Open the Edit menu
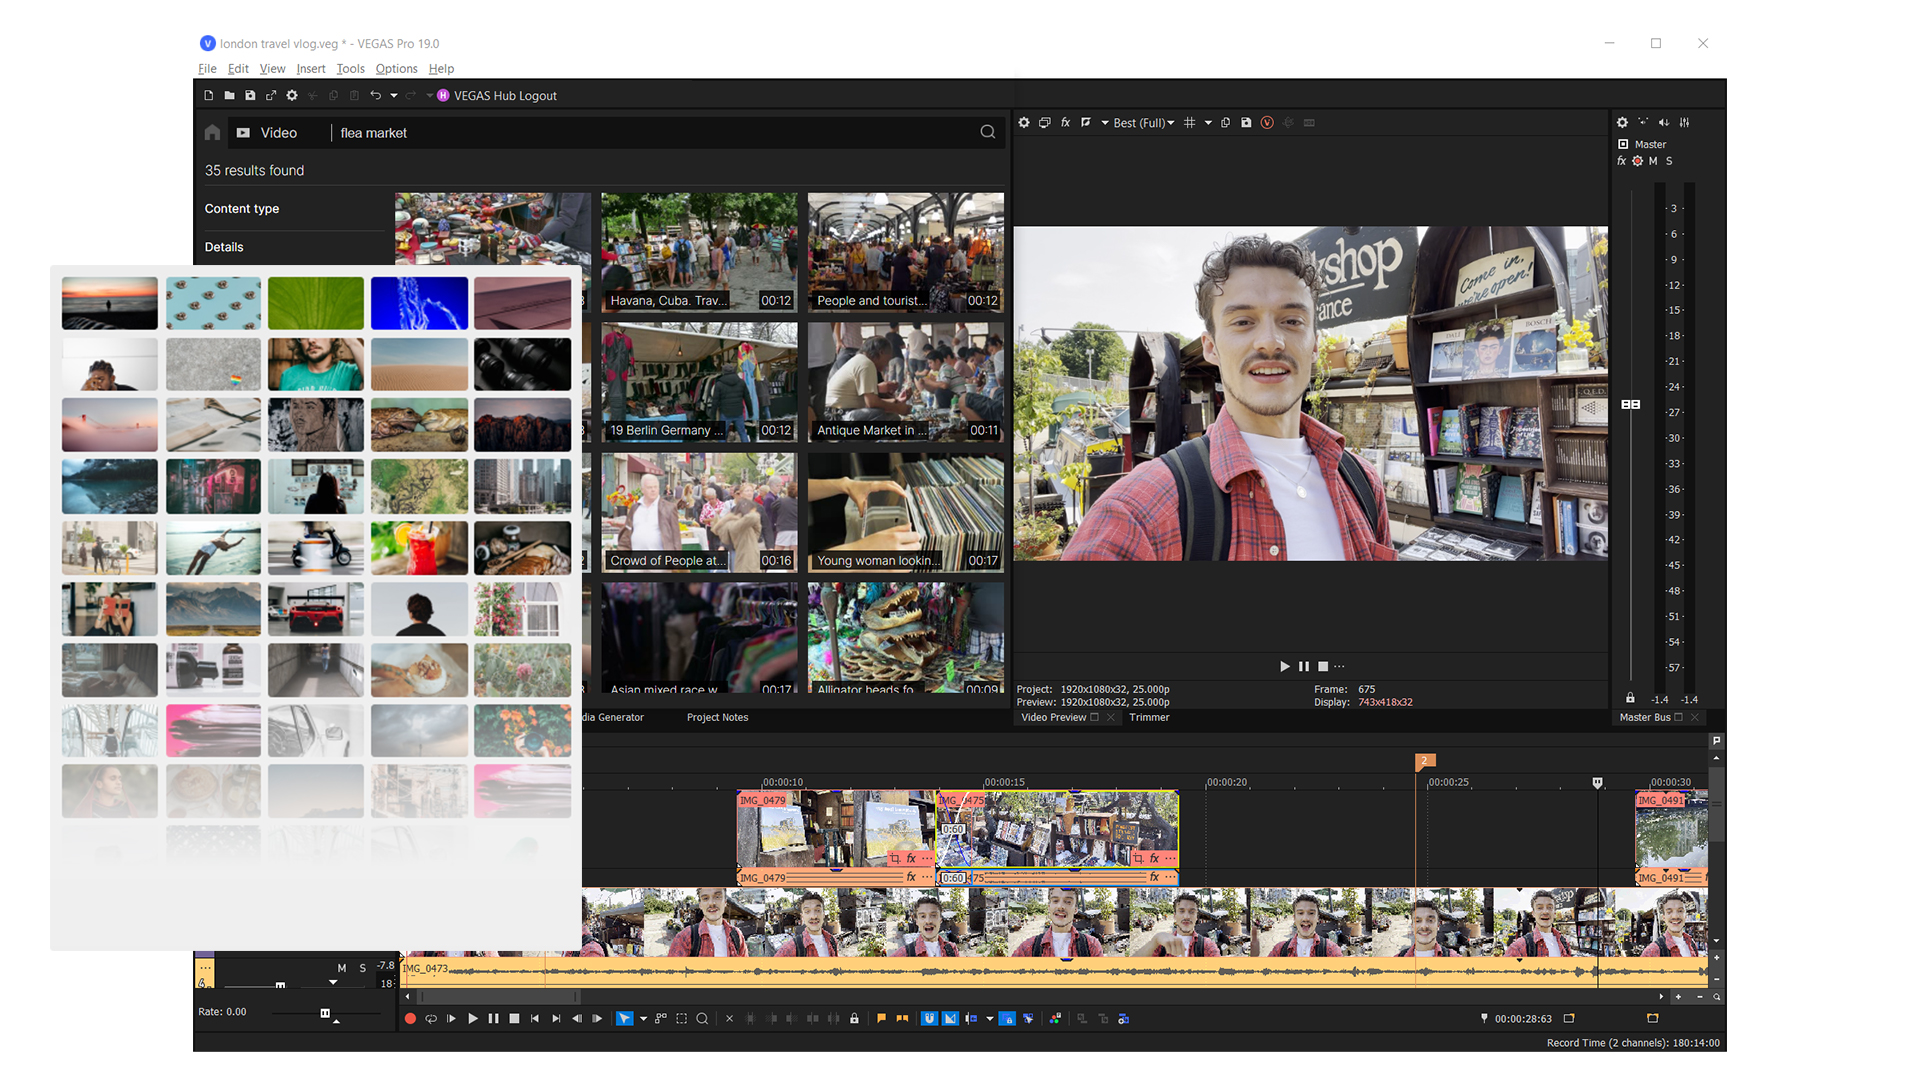 pos(238,69)
